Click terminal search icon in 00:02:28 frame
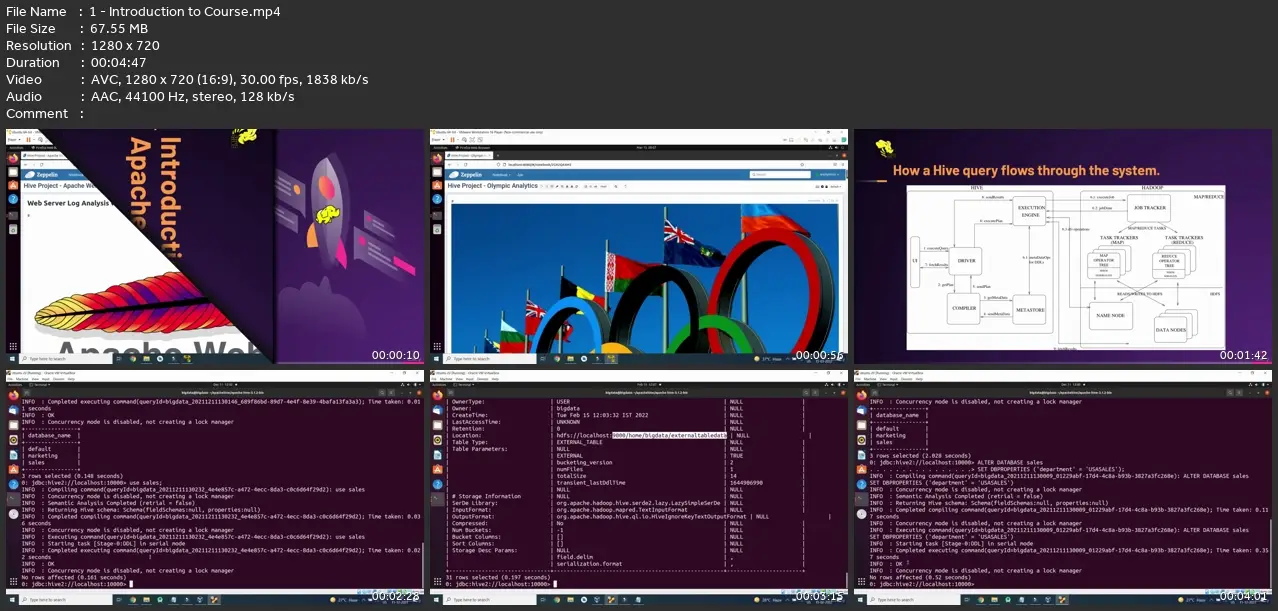 point(382,393)
